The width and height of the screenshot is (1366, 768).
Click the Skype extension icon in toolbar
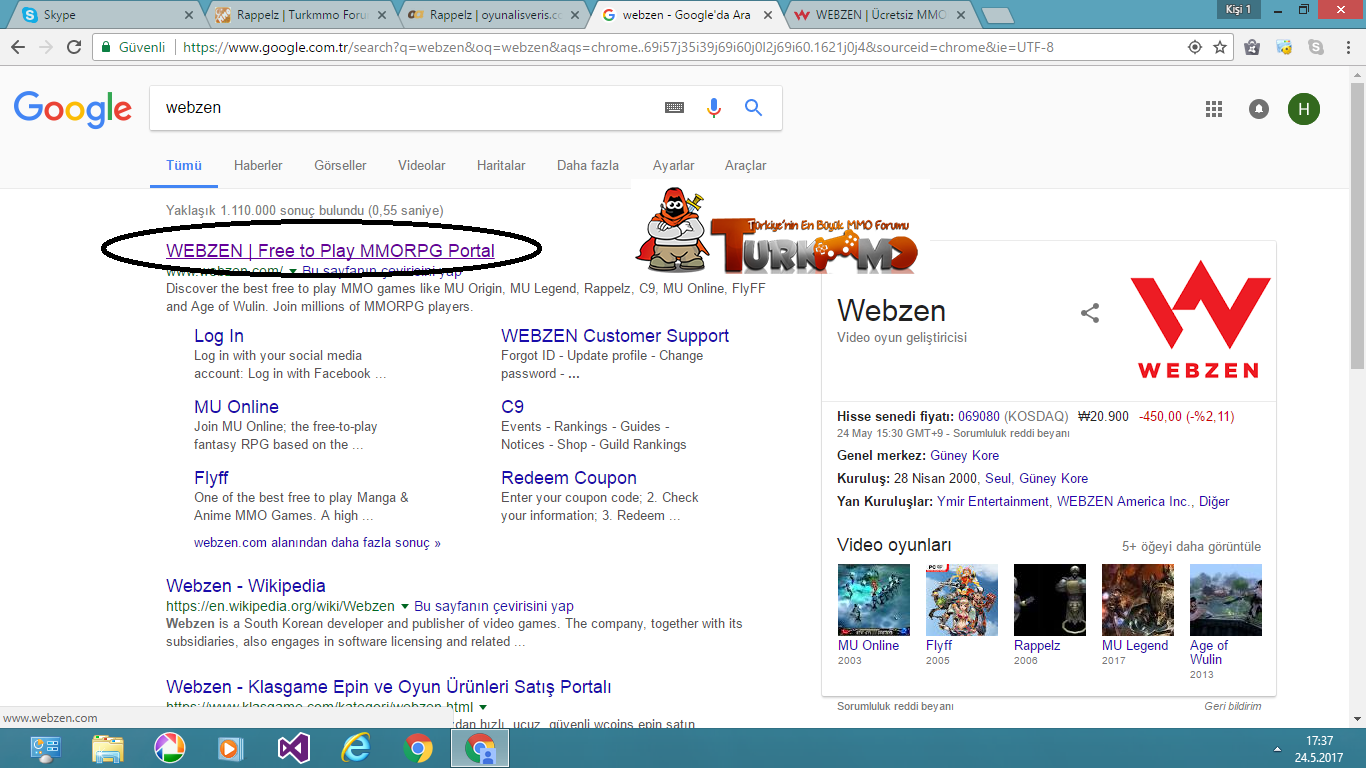pos(1316,47)
